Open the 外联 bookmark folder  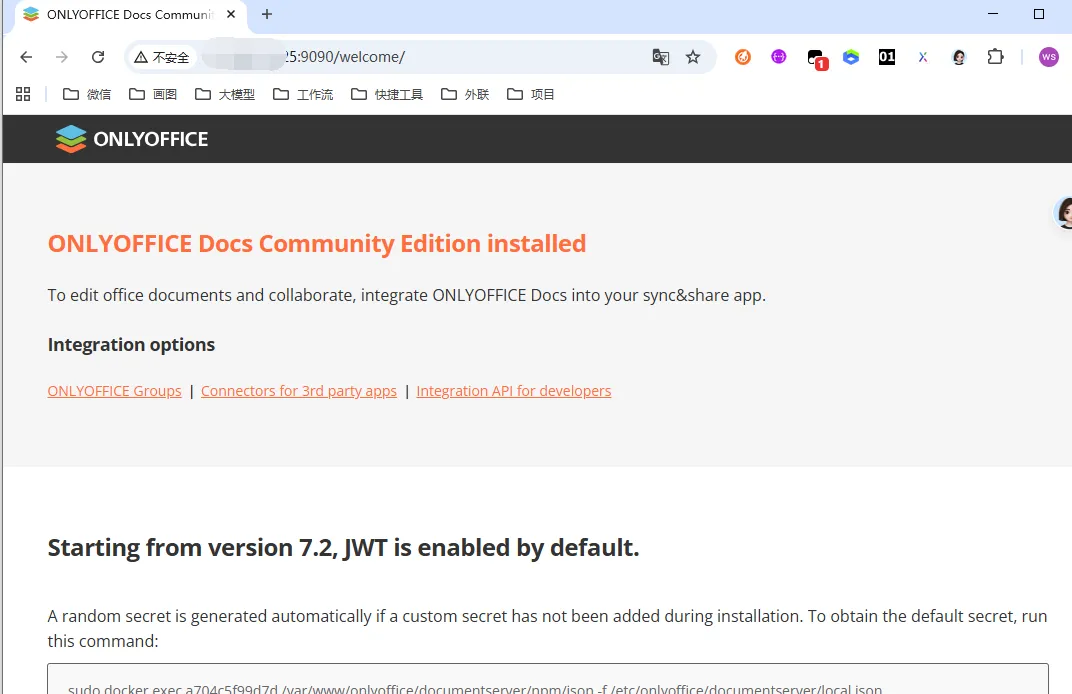(x=465, y=94)
